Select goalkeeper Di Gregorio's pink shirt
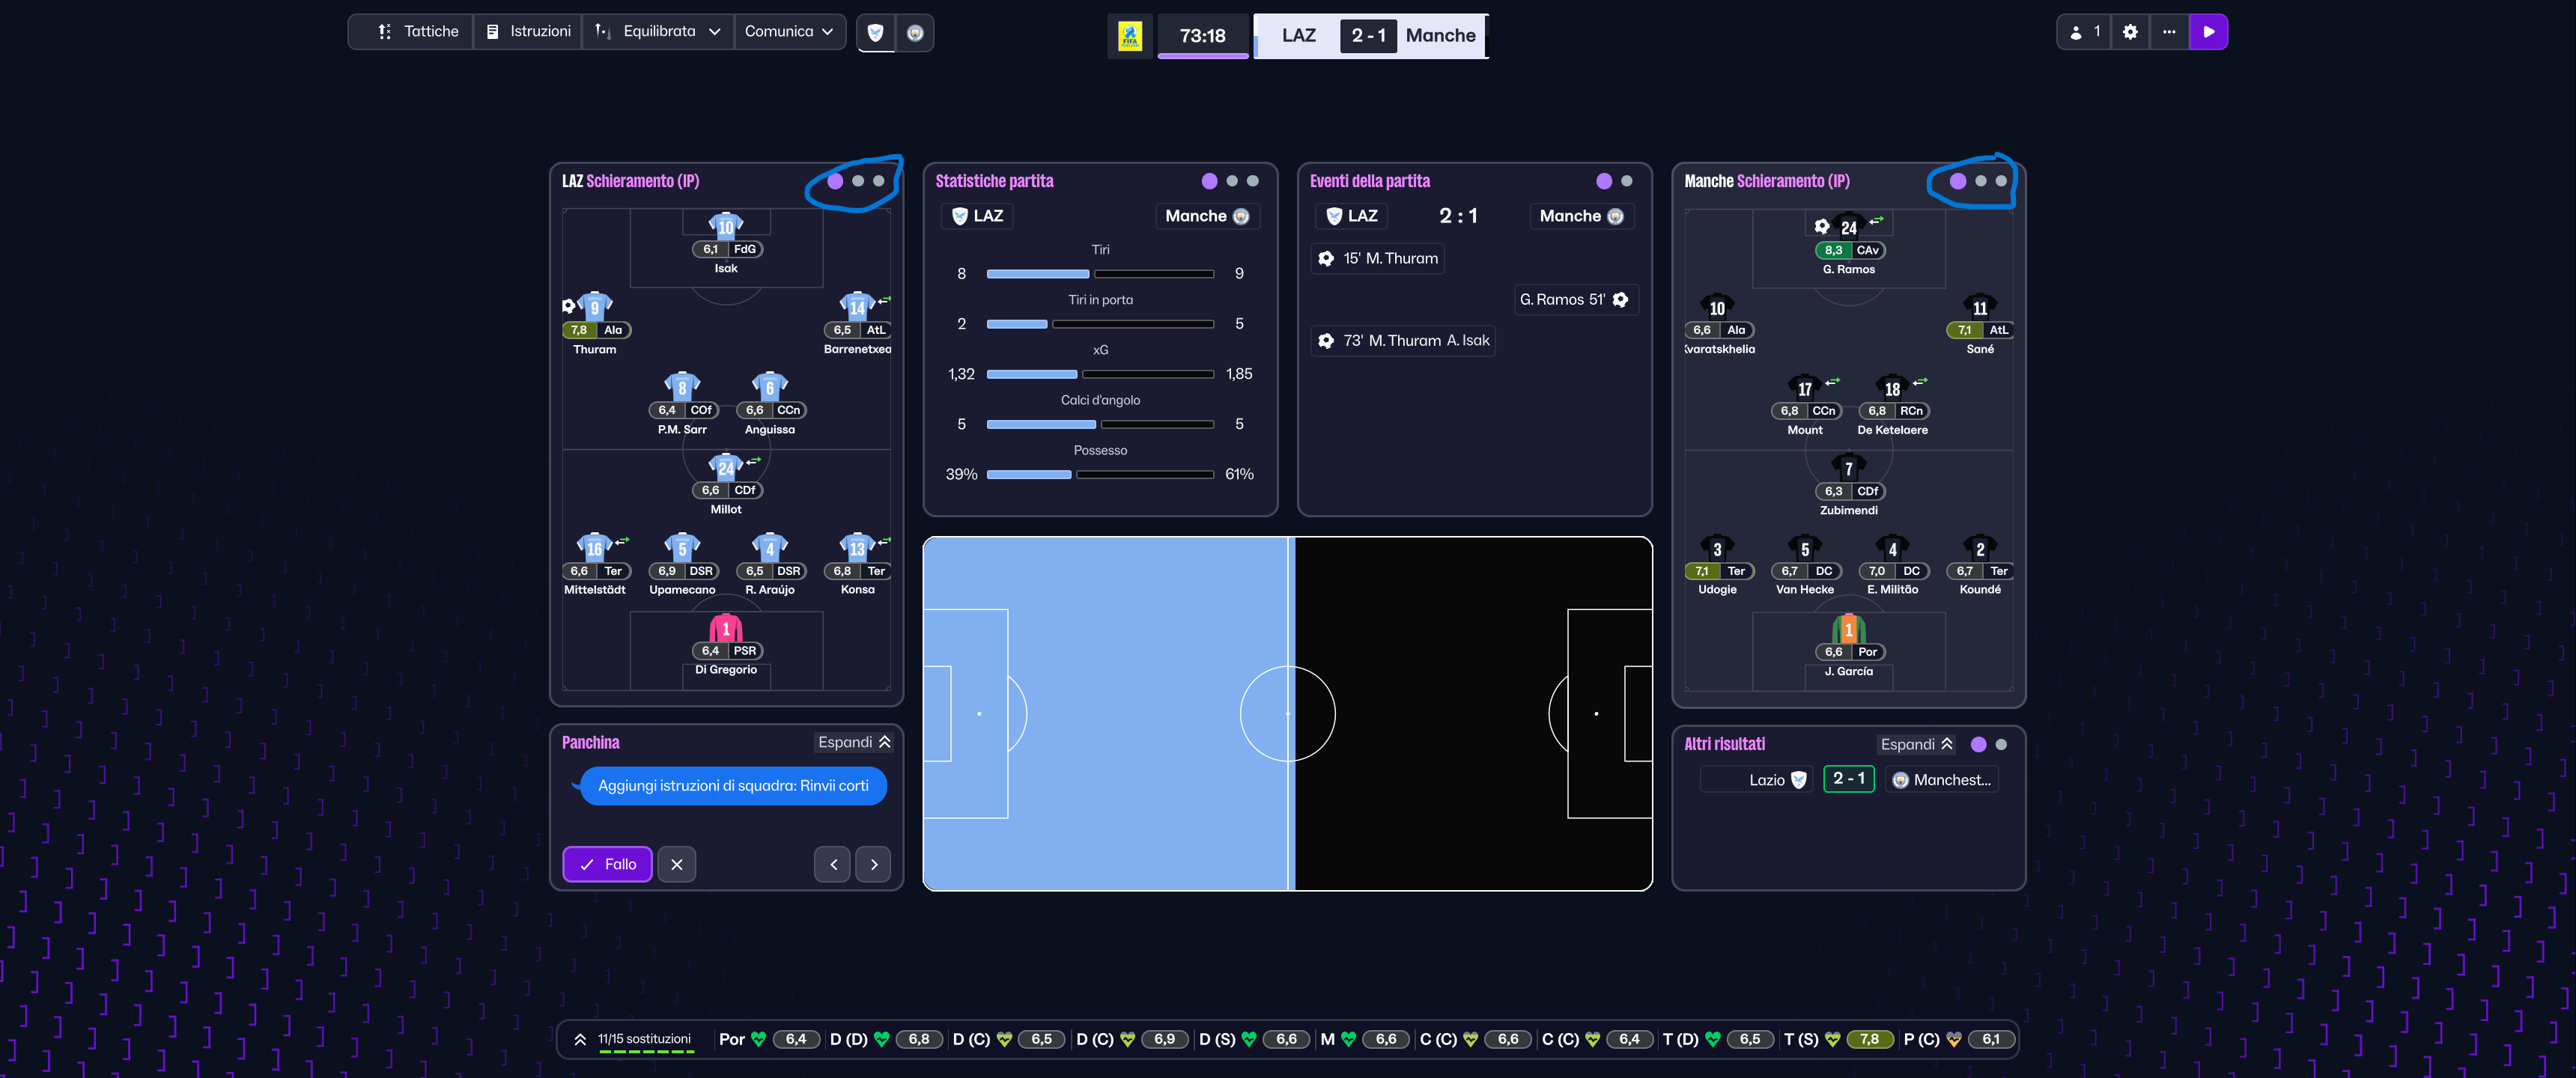This screenshot has height=1078, width=2576. coord(726,629)
